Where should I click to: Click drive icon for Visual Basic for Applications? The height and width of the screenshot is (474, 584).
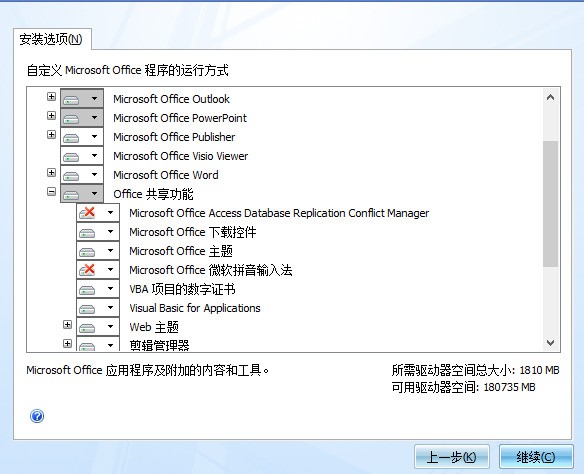point(87,309)
